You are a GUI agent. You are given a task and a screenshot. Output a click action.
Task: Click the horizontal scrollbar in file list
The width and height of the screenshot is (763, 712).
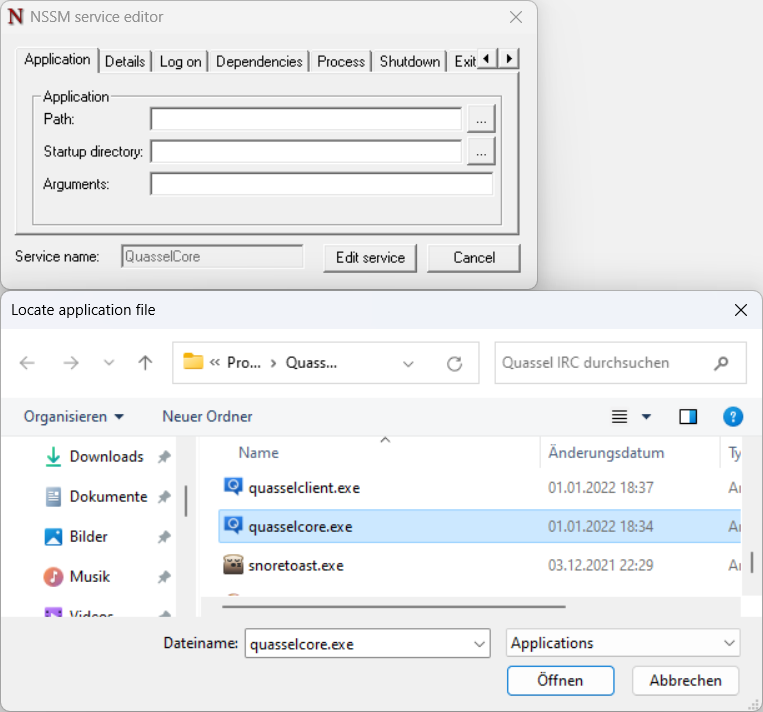point(394,606)
